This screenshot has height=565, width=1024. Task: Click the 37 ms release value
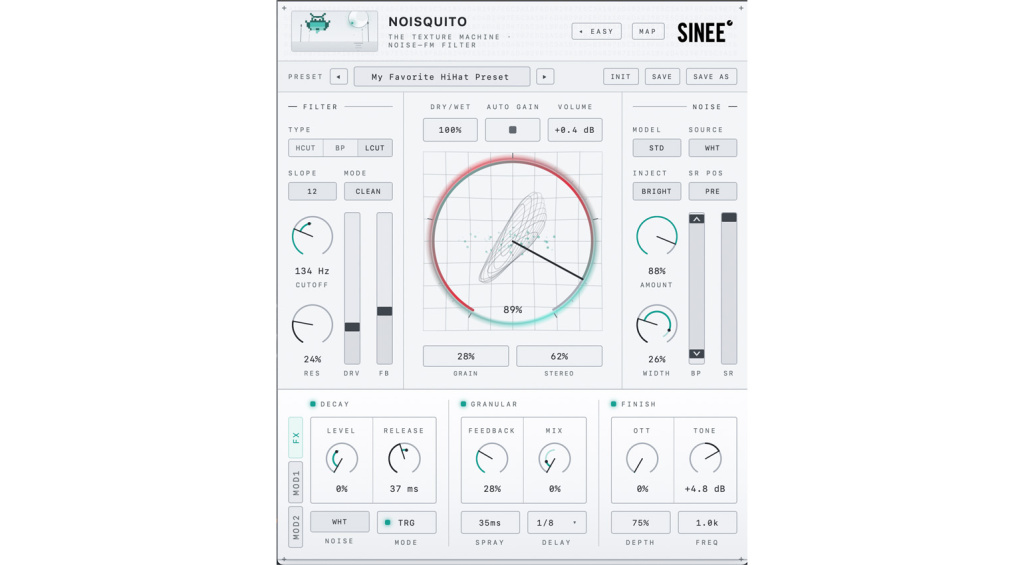404,489
